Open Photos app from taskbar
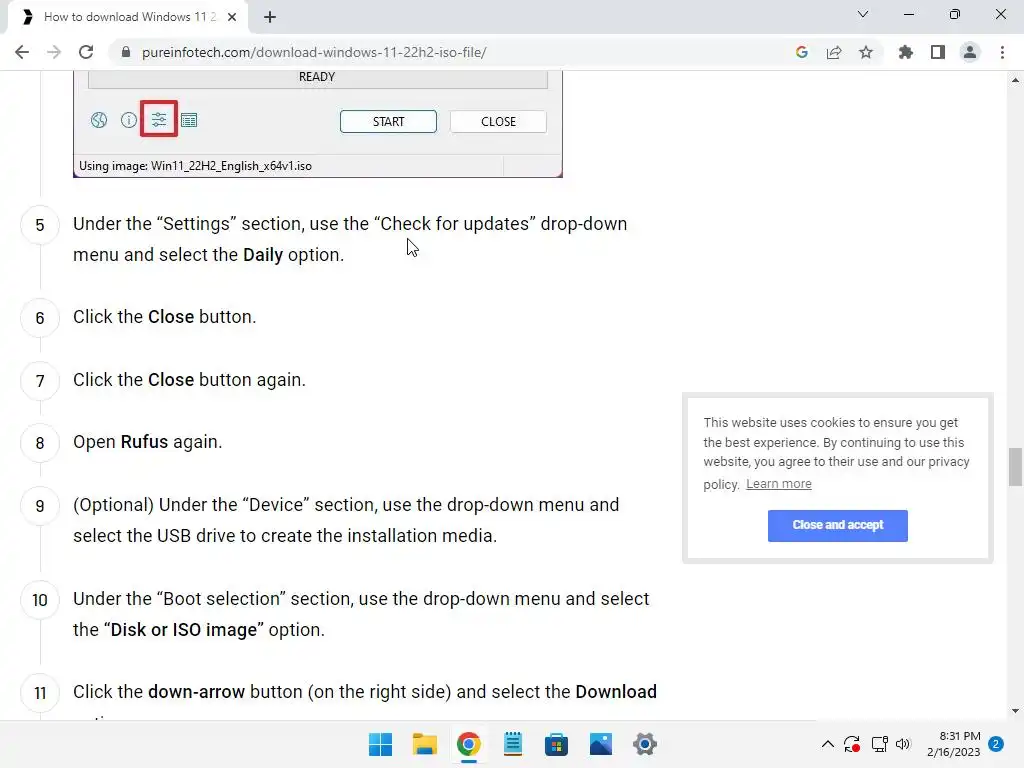1024x768 pixels. [x=601, y=744]
